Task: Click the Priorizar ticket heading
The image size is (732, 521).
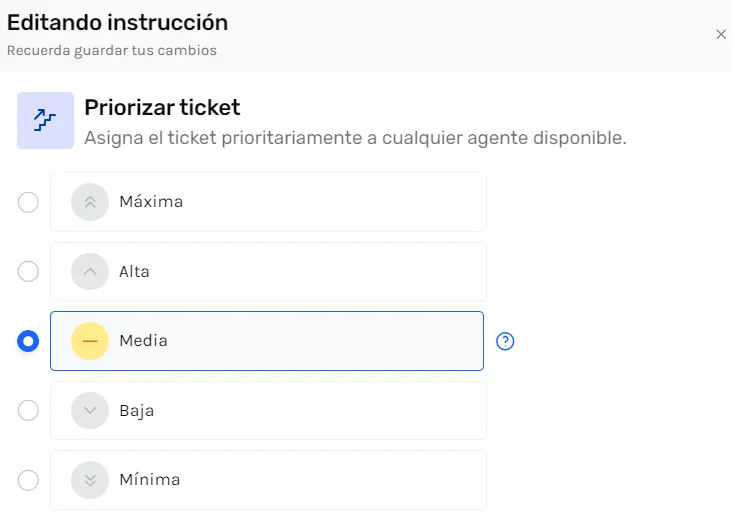Action: point(162,107)
